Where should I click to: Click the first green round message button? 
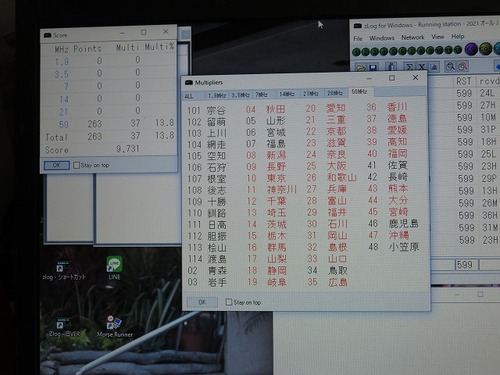coord(356,52)
